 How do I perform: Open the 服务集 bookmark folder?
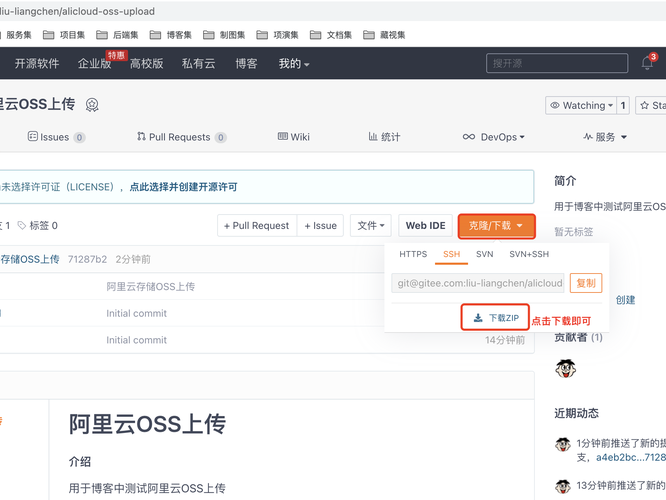(x=16, y=35)
